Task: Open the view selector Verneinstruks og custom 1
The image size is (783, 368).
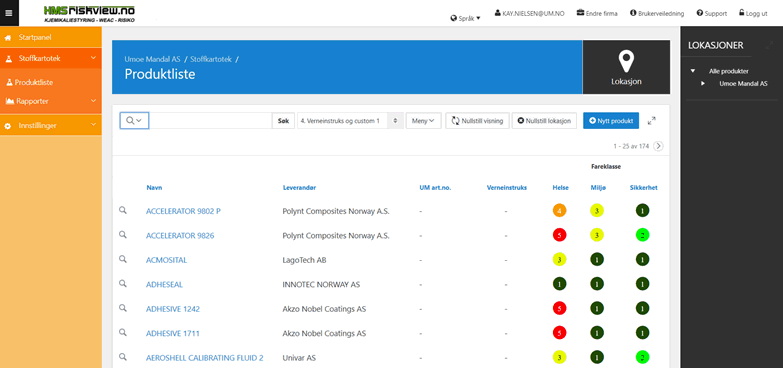Action: (x=350, y=121)
